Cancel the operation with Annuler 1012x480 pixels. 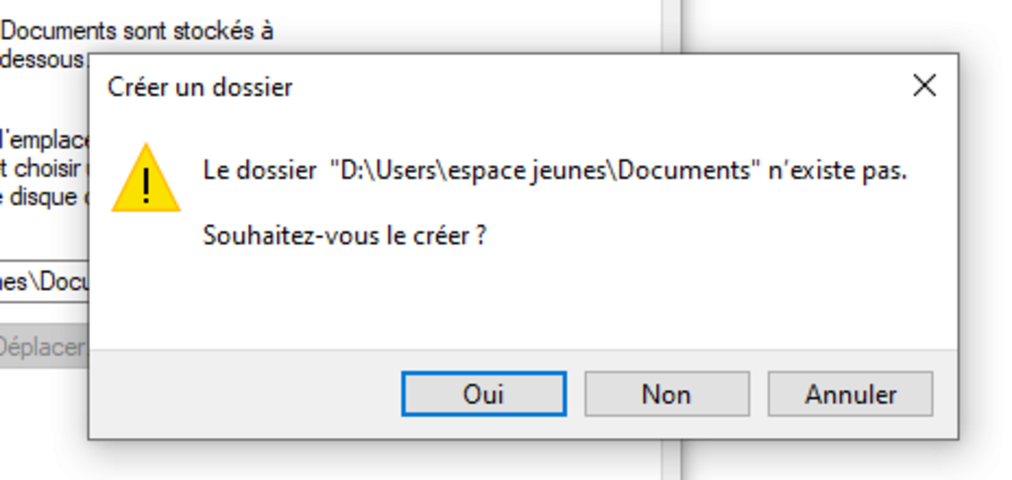point(850,394)
